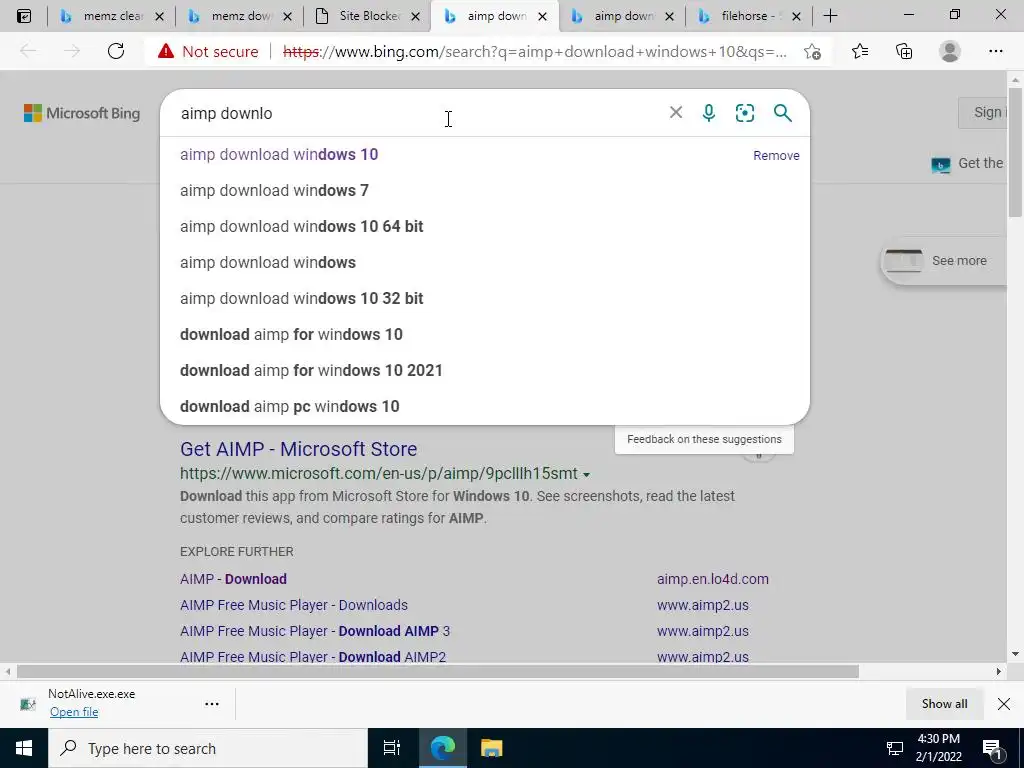Click the horizontal scrollbar thumb
Screen dimensions: 1024x768
[438, 671]
